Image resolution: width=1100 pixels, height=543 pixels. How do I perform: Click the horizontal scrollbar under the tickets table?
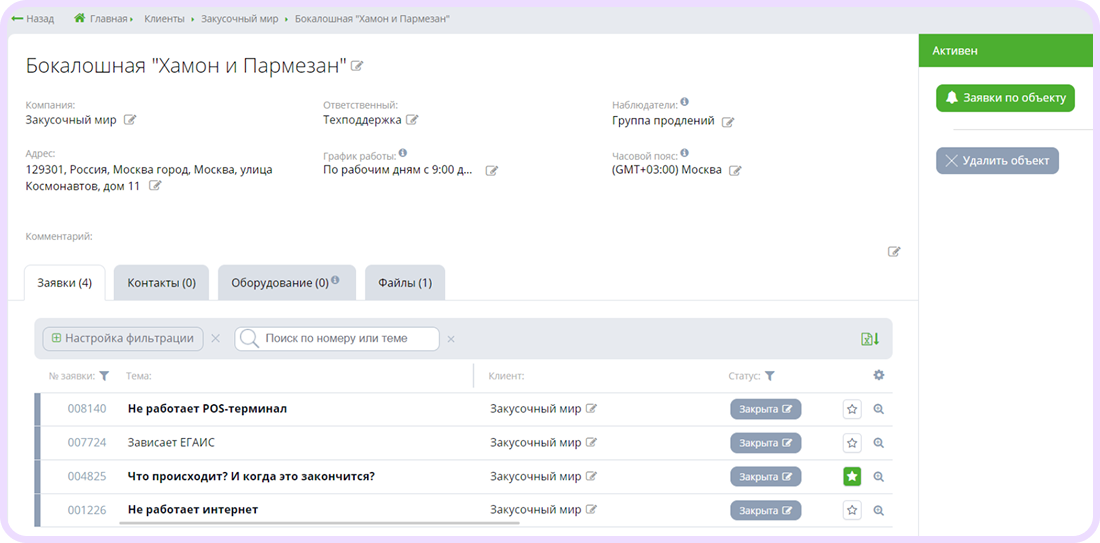click(x=319, y=523)
